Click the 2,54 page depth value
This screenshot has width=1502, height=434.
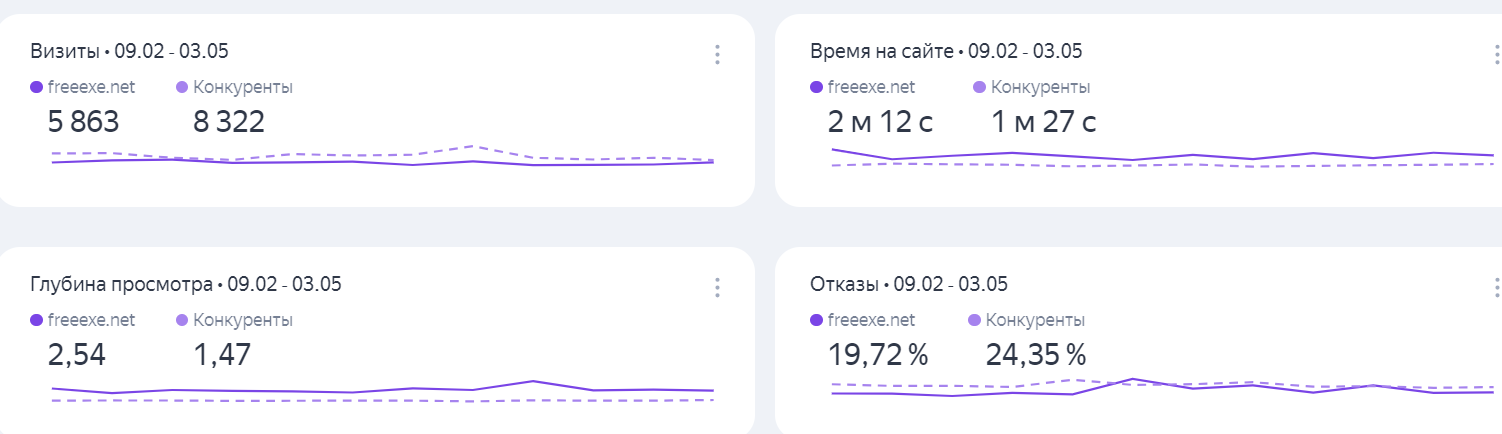pyautogui.click(x=77, y=355)
